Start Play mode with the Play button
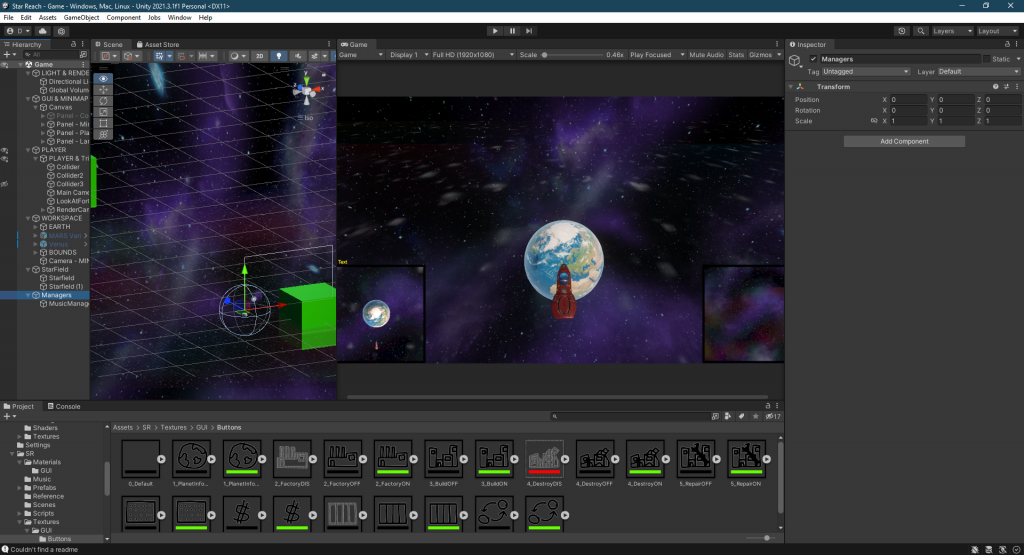1024x555 pixels. click(495, 31)
